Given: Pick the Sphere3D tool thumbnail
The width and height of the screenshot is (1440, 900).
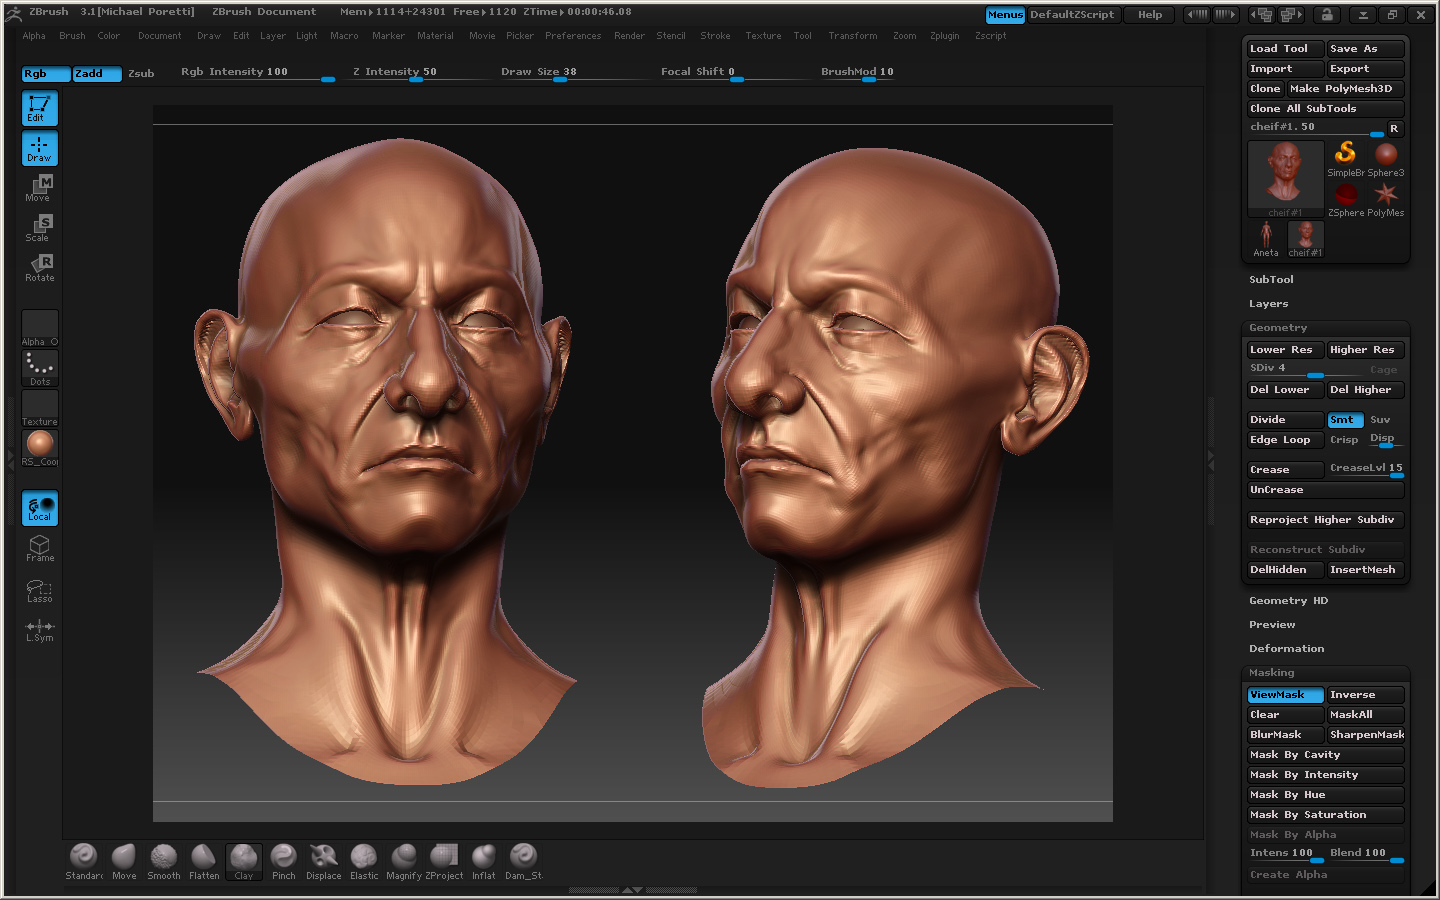Looking at the screenshot, I should click(x=1386, y=159).
